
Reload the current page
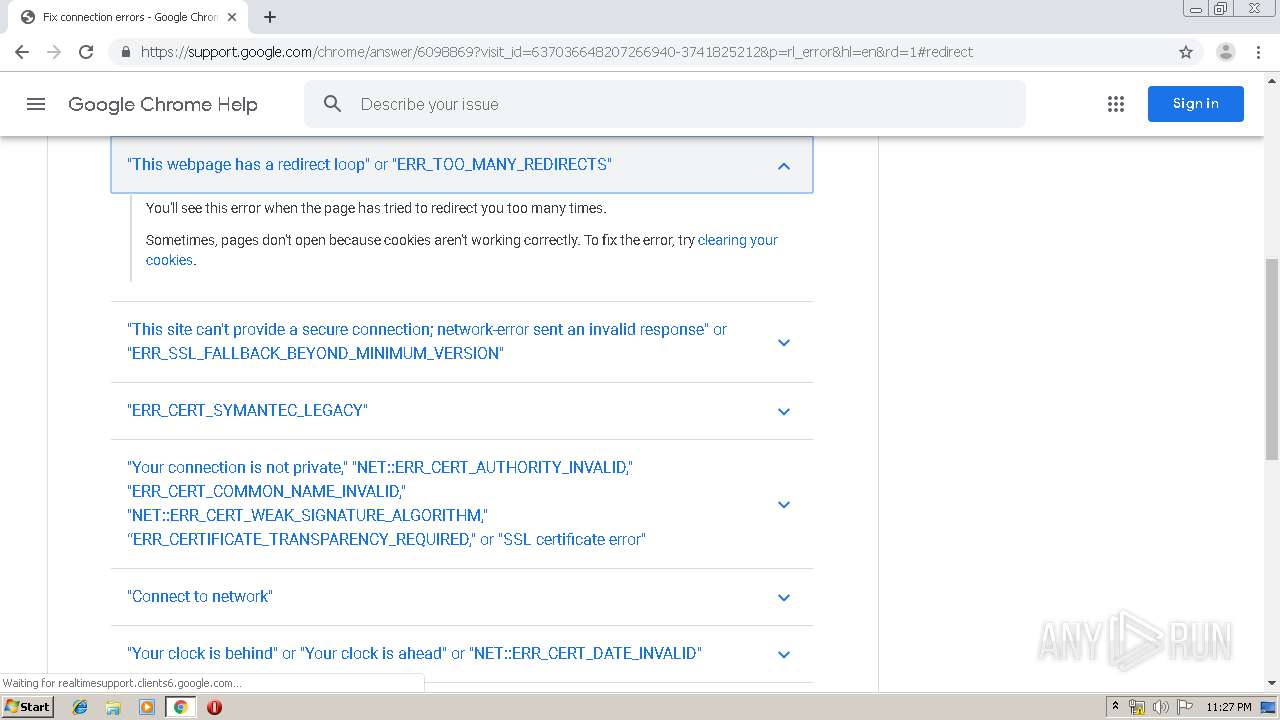point(86,52)
